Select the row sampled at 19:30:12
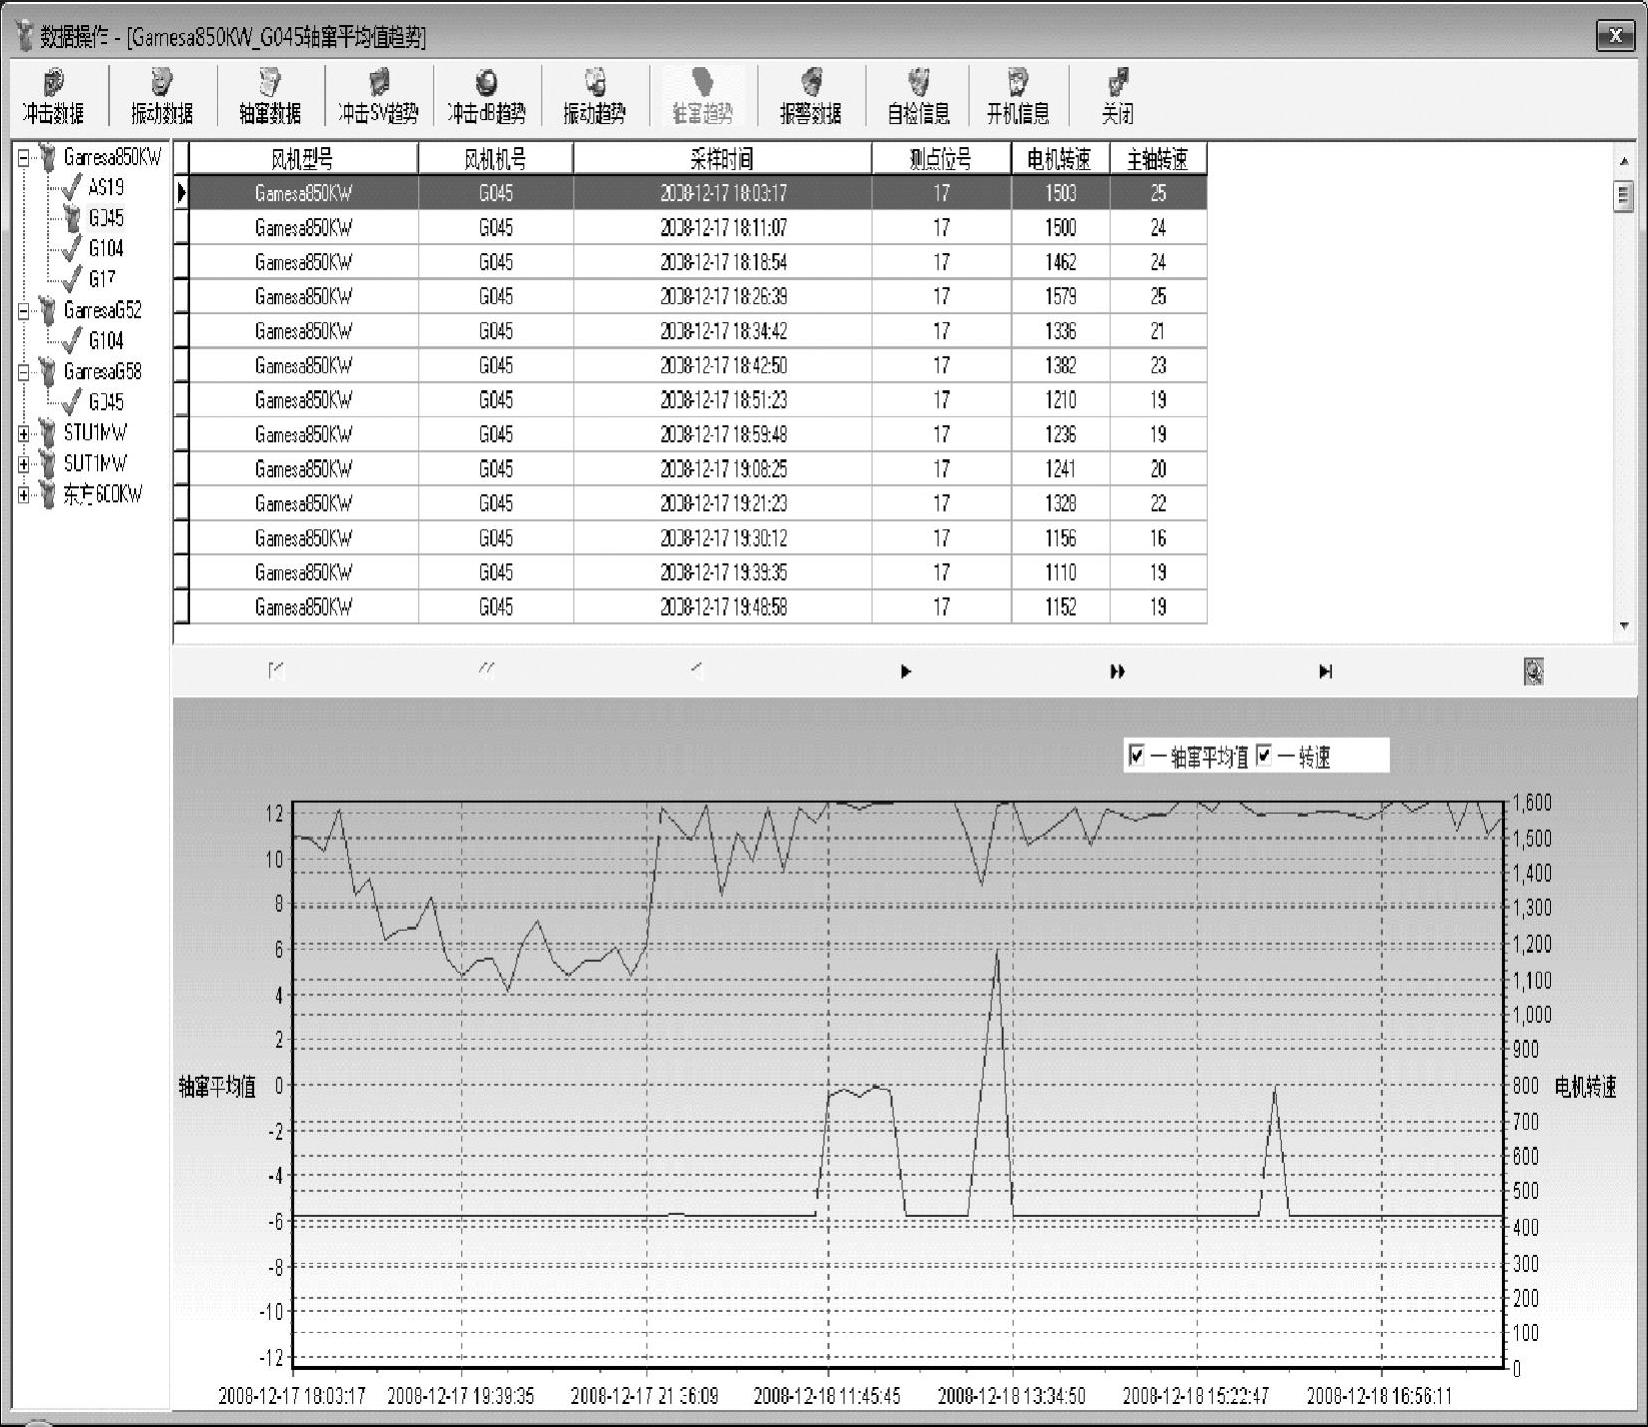This screenshot has height=1427, width=1648. point(698,538)
